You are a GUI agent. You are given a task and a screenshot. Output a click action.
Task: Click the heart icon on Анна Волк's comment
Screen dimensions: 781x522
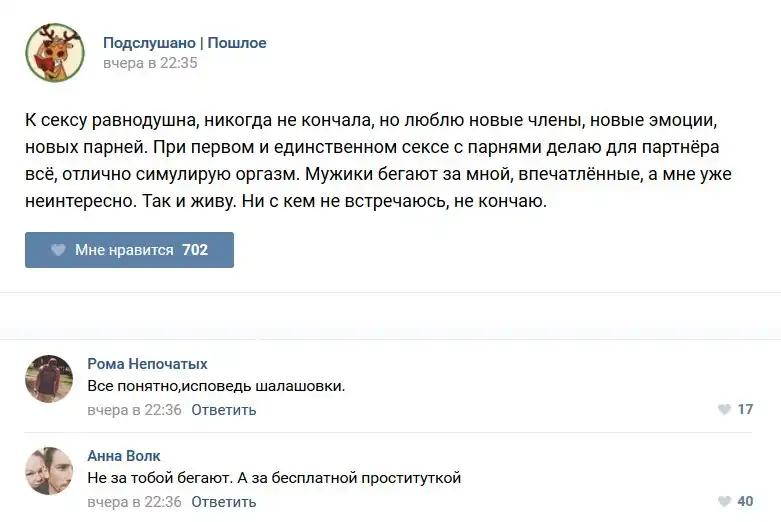point(724,502)
